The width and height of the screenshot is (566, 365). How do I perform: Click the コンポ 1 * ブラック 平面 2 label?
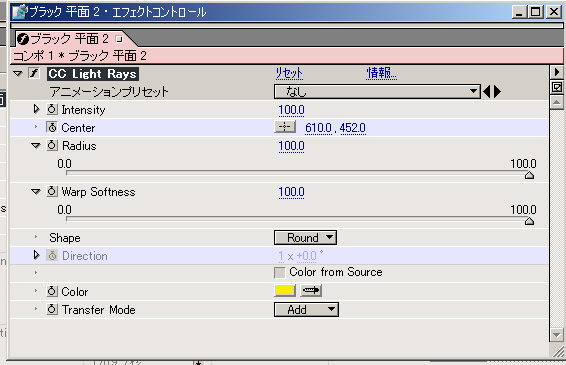[x=79, y=56]
